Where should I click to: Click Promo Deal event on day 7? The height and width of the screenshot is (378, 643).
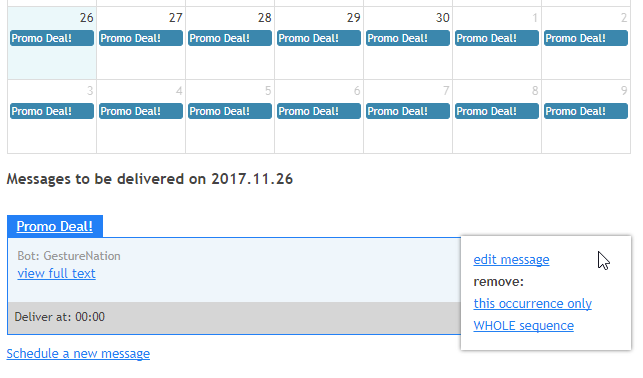(x=408, y=111)
